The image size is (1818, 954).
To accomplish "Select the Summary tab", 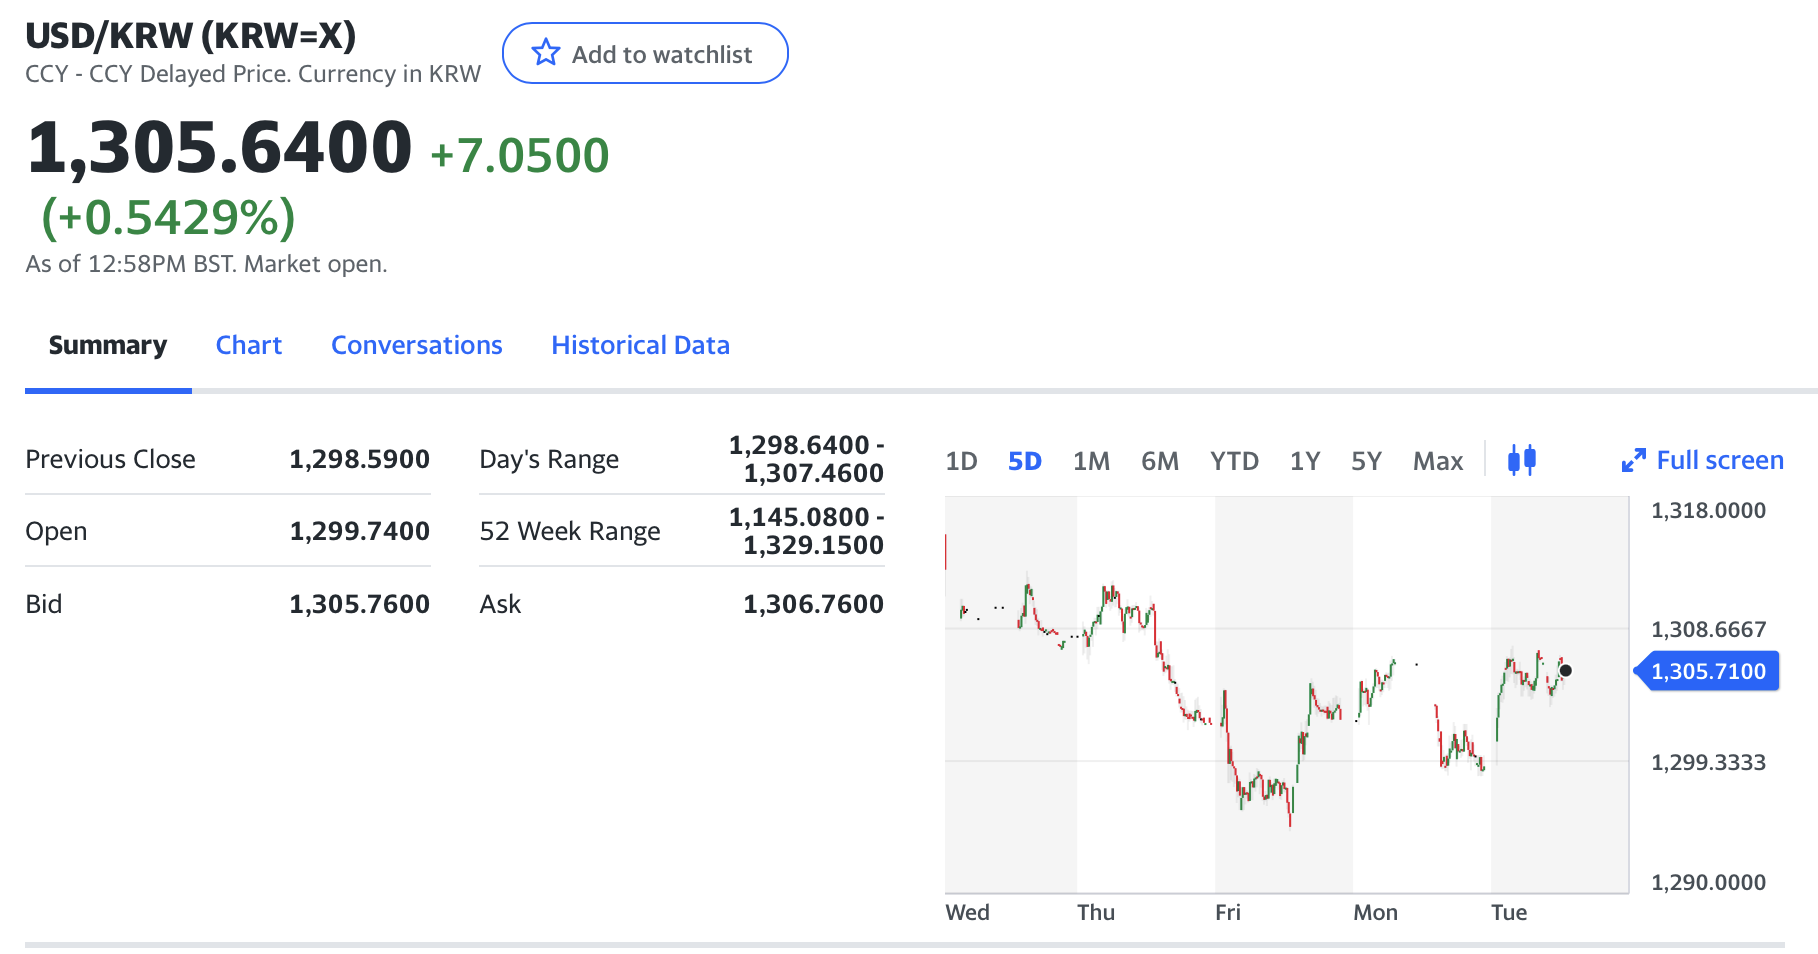I will (x=108, y=345).
